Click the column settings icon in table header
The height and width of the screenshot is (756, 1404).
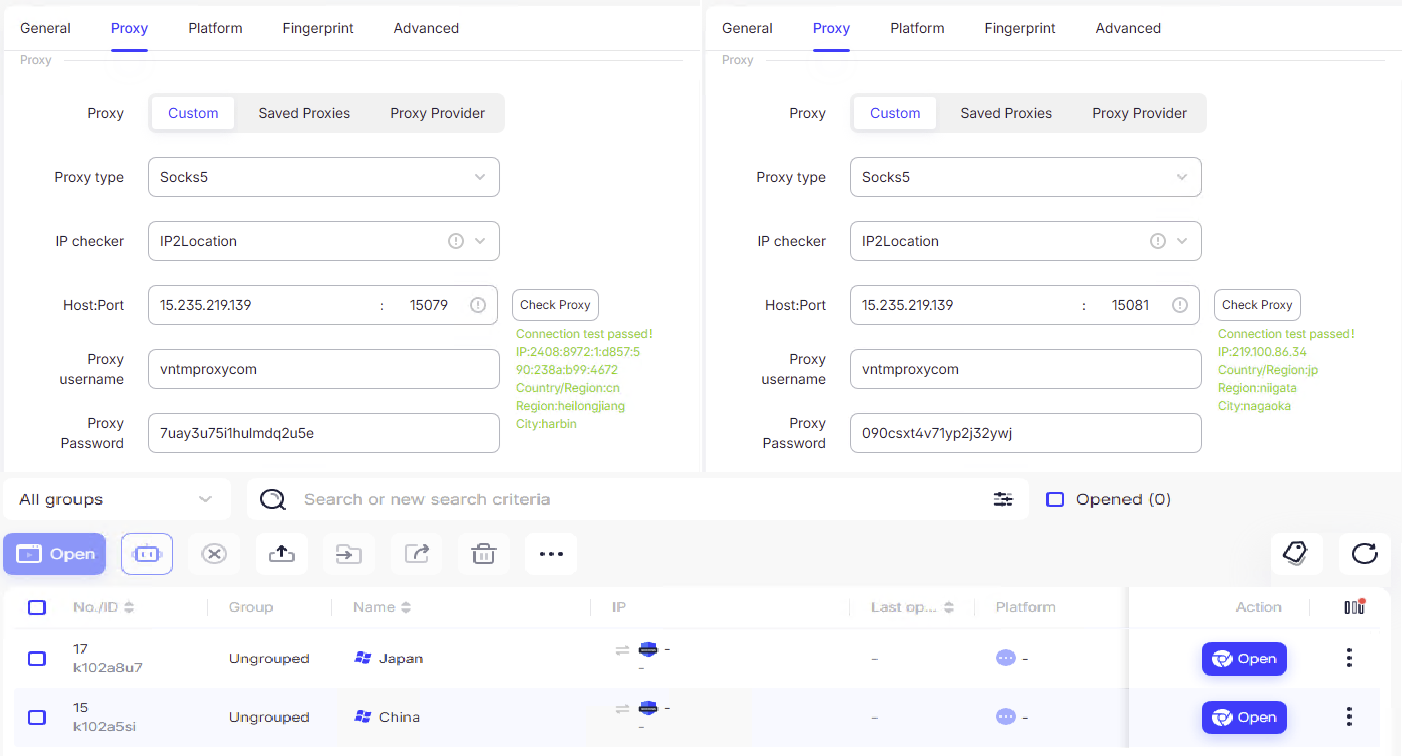click(x=1355, y=606)
